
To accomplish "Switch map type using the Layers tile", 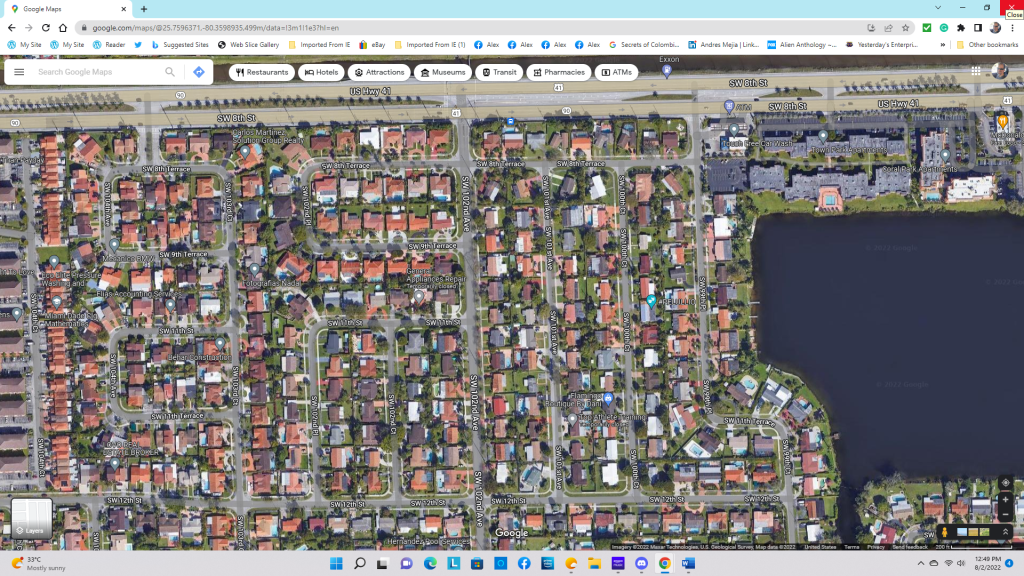I will 31,517.
